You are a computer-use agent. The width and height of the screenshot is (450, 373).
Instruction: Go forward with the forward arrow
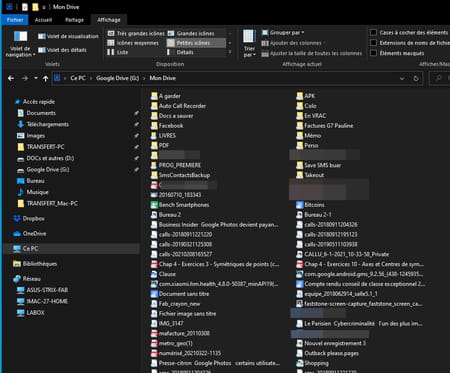click(x=25, y=78)
